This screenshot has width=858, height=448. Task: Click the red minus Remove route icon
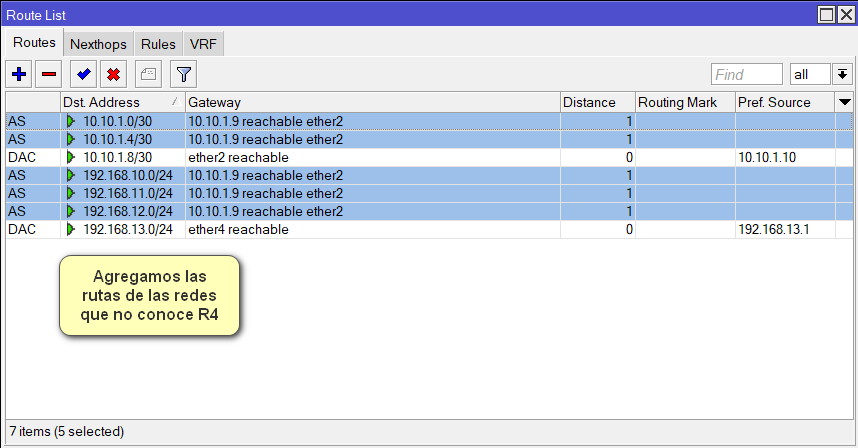(x=49, y=74)
